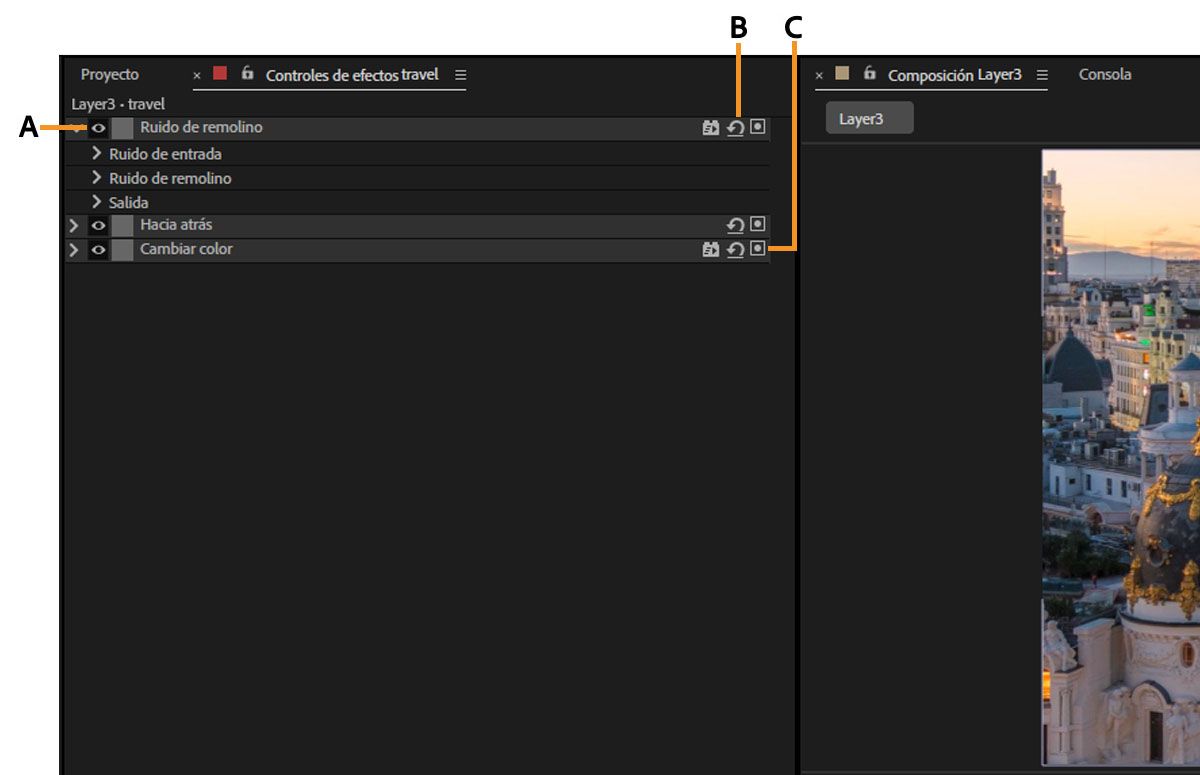Toggle visibility of Ruido de remolino effect

click(96, 128)
